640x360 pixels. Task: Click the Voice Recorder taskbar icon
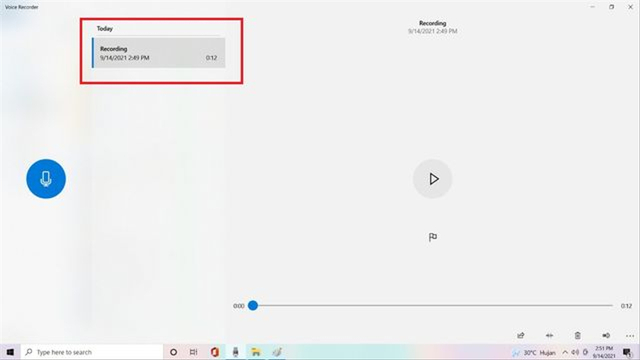click(236, 352)
